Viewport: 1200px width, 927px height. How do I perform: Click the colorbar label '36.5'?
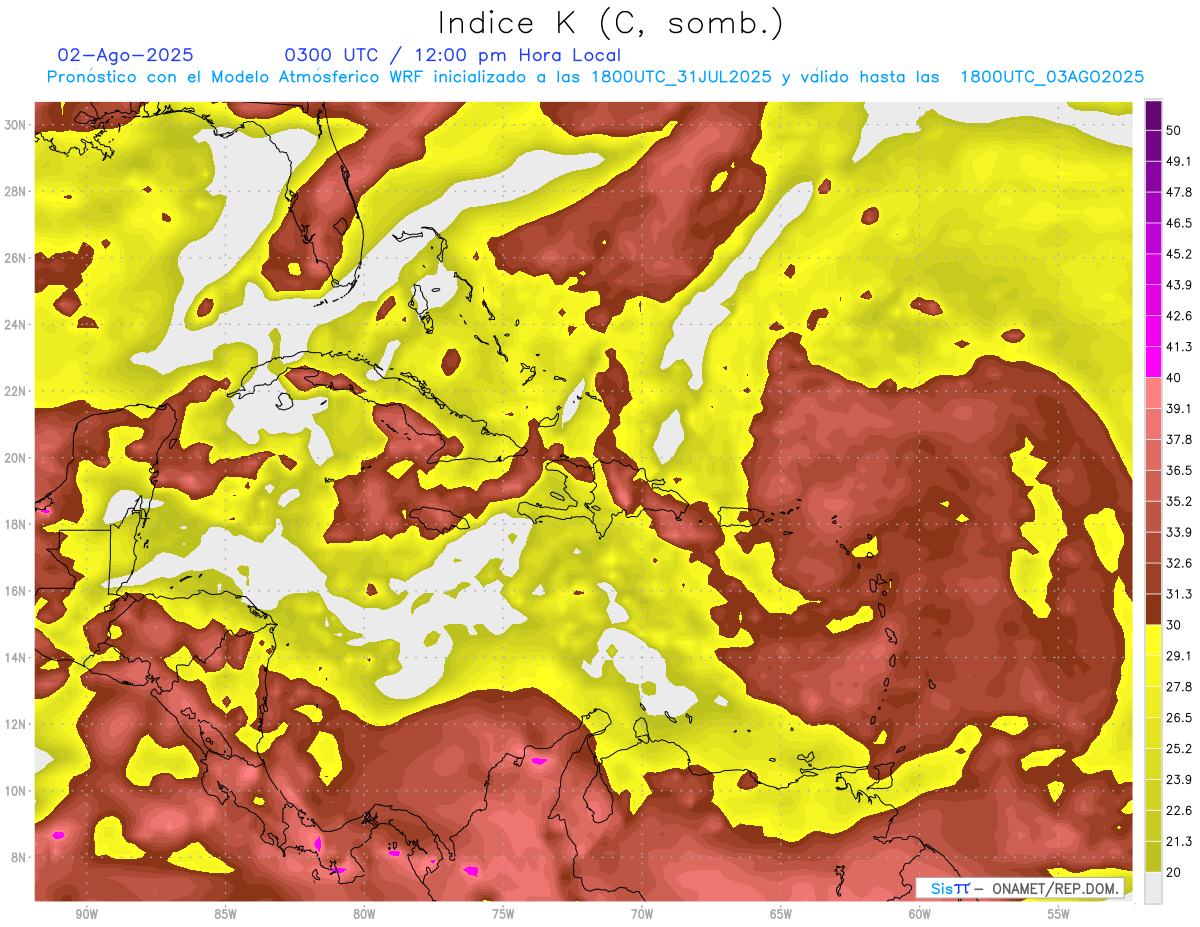click(x=1178, y=470)
